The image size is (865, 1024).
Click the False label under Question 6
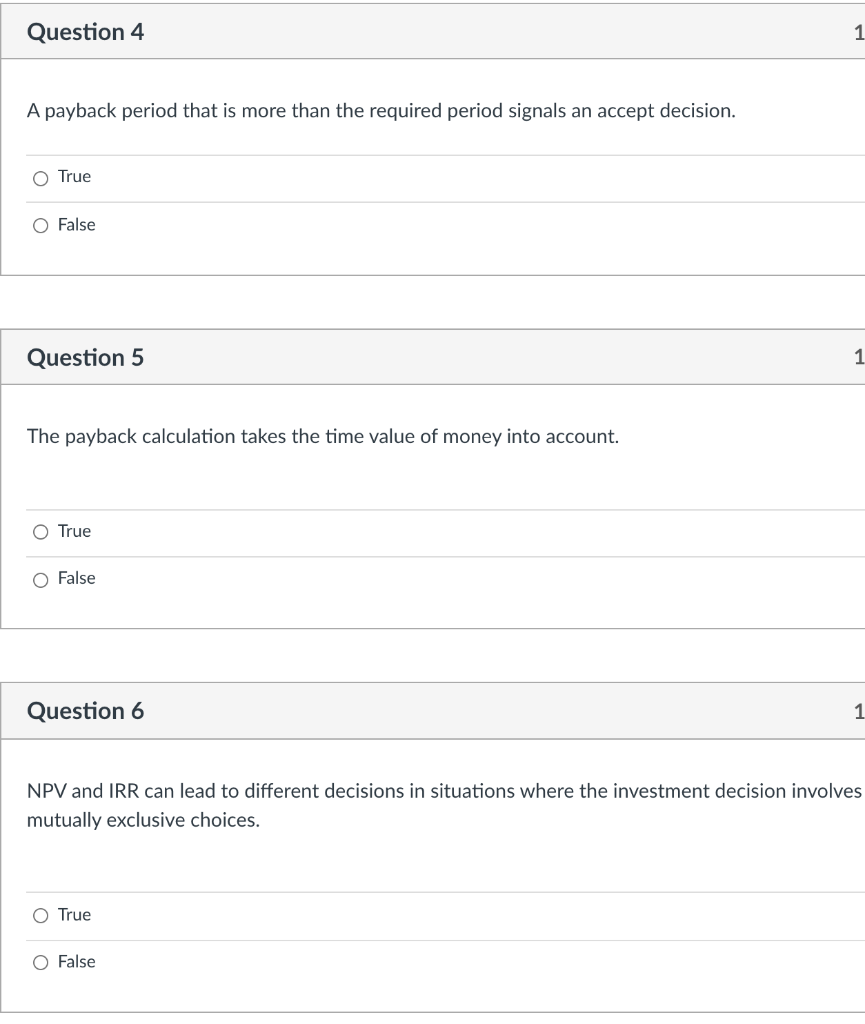pyautogui.click(x=78, y=961)
